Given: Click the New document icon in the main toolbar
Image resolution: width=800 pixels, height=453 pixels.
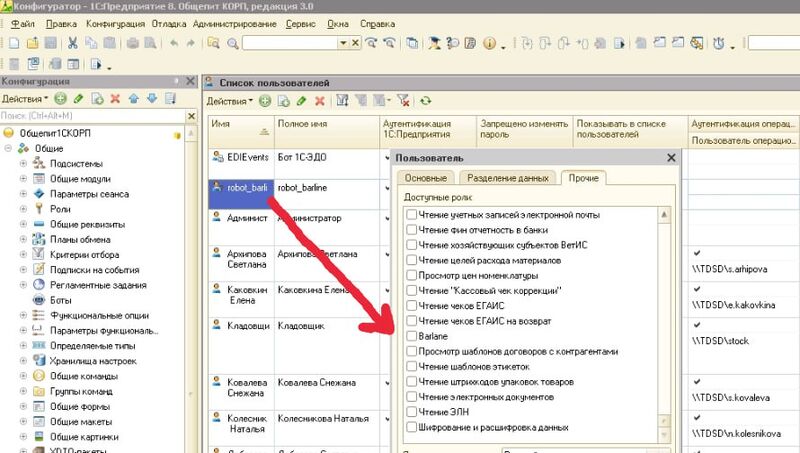Looking at the screenshot, I should tap(14, 43).
